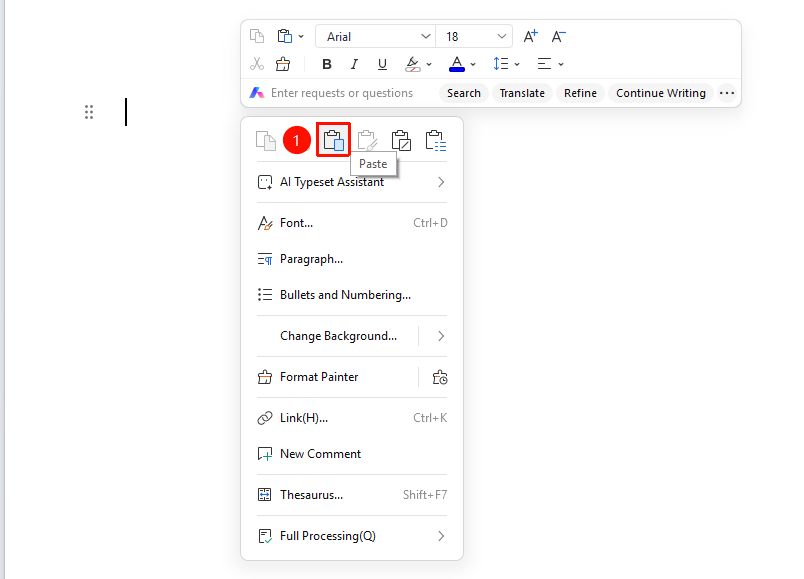Open the Font... dialog from the context menu
The height and width of the screenshot is (579, 804).
[352, 223]
